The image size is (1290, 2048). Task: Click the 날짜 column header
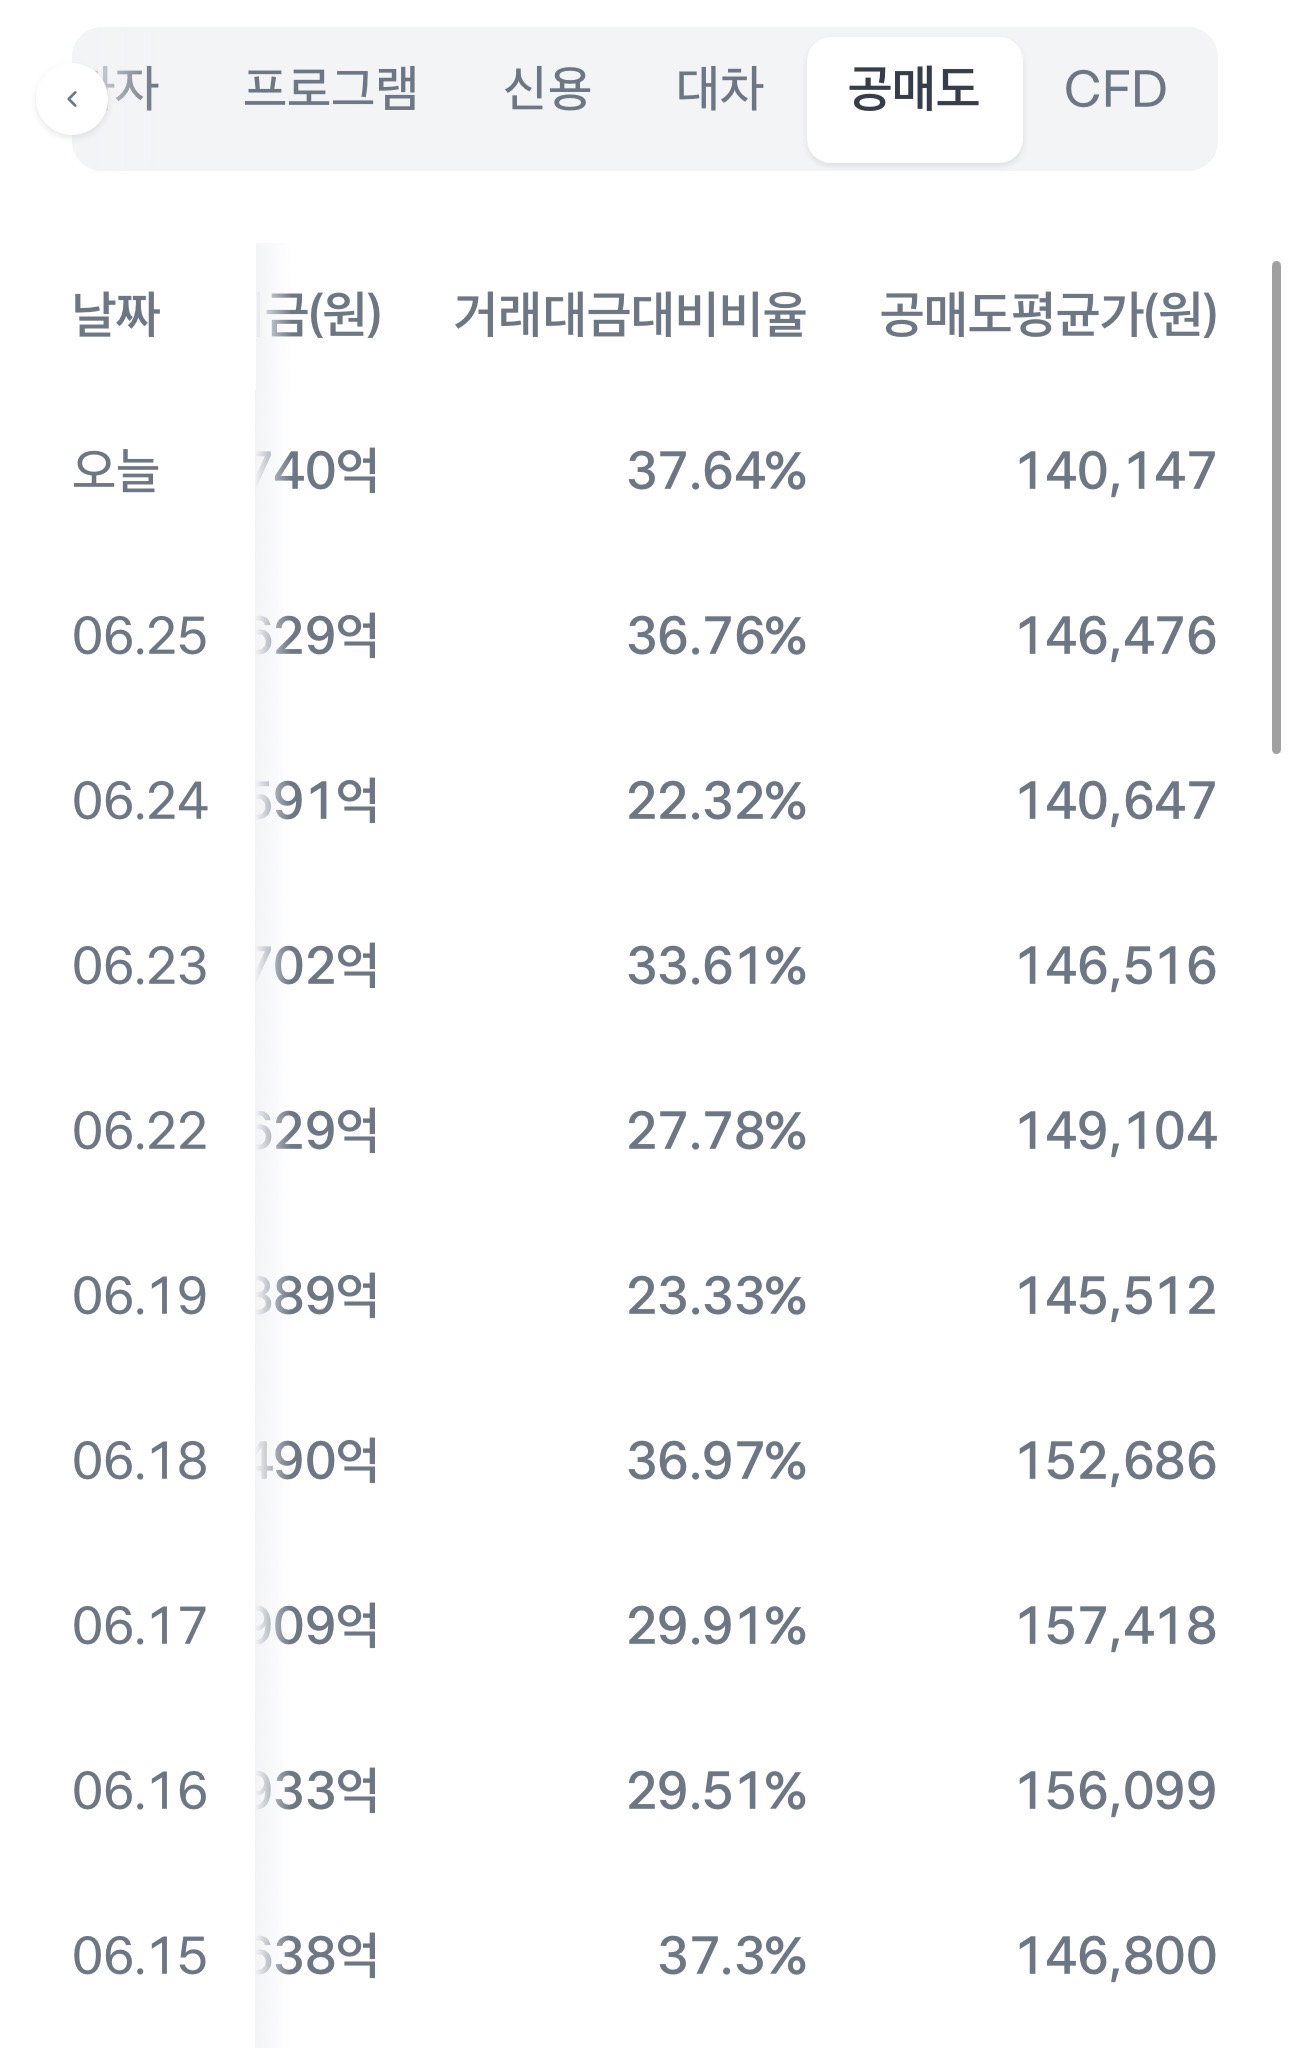coord(116,315)
